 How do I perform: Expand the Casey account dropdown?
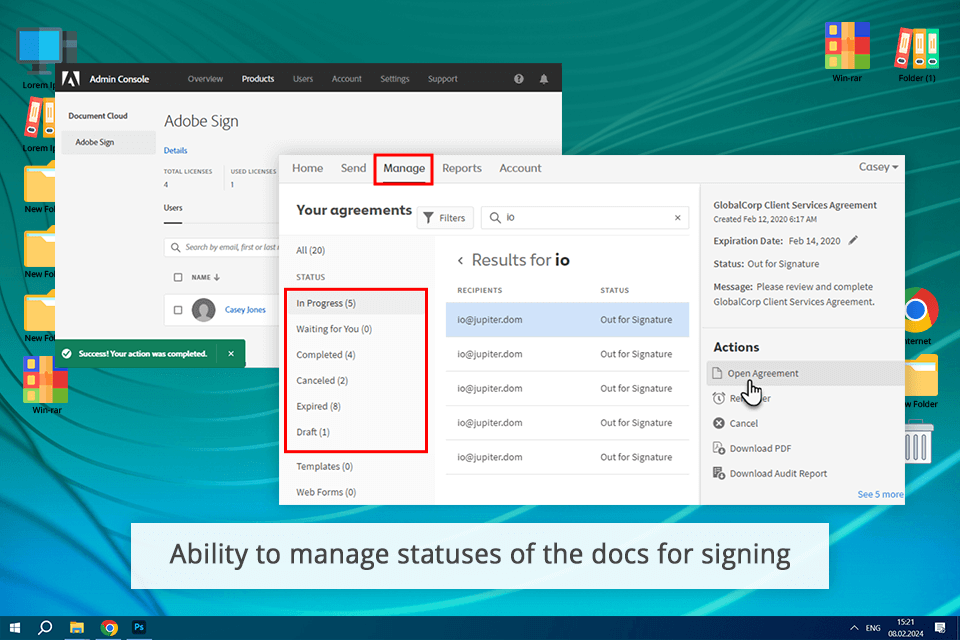pyautogui.click(x=878, y=167)
